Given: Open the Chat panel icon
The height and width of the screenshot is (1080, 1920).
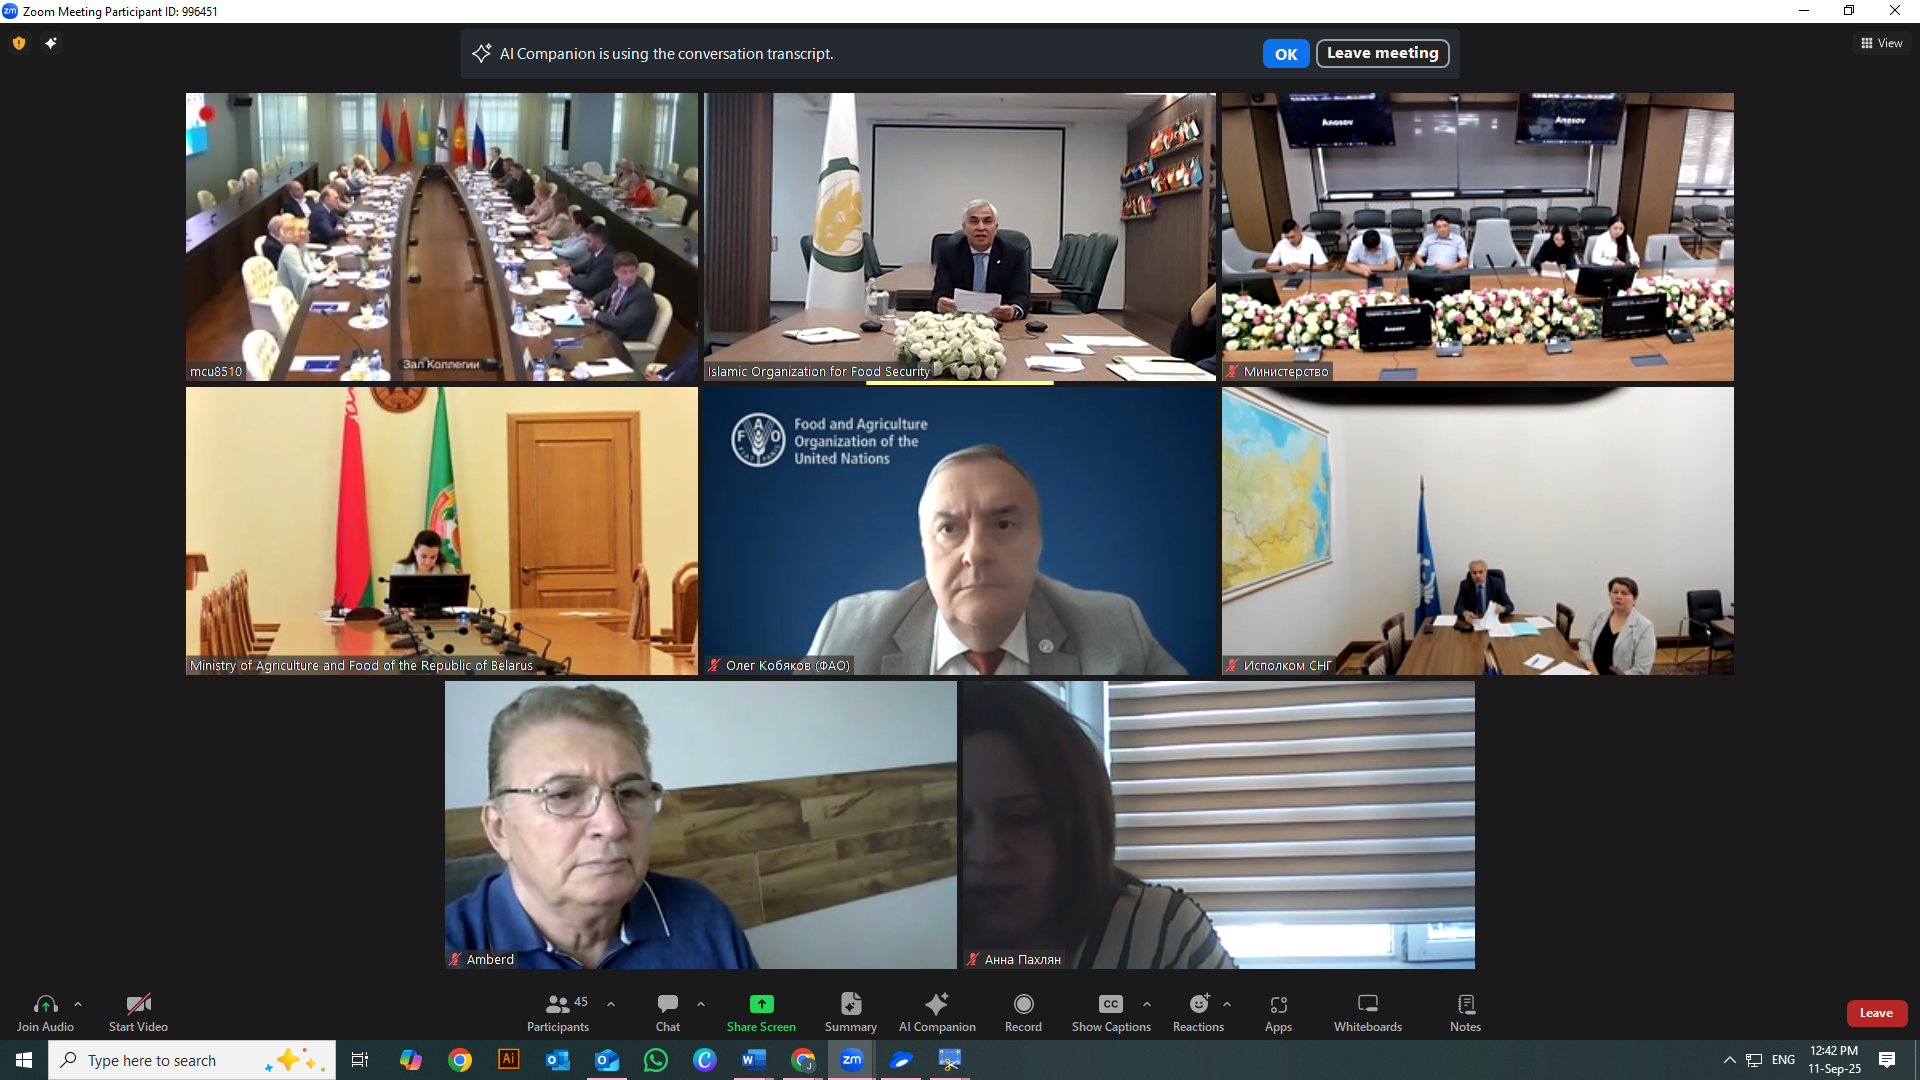Looking at the screenshot, I should (x=667, y=1004).
